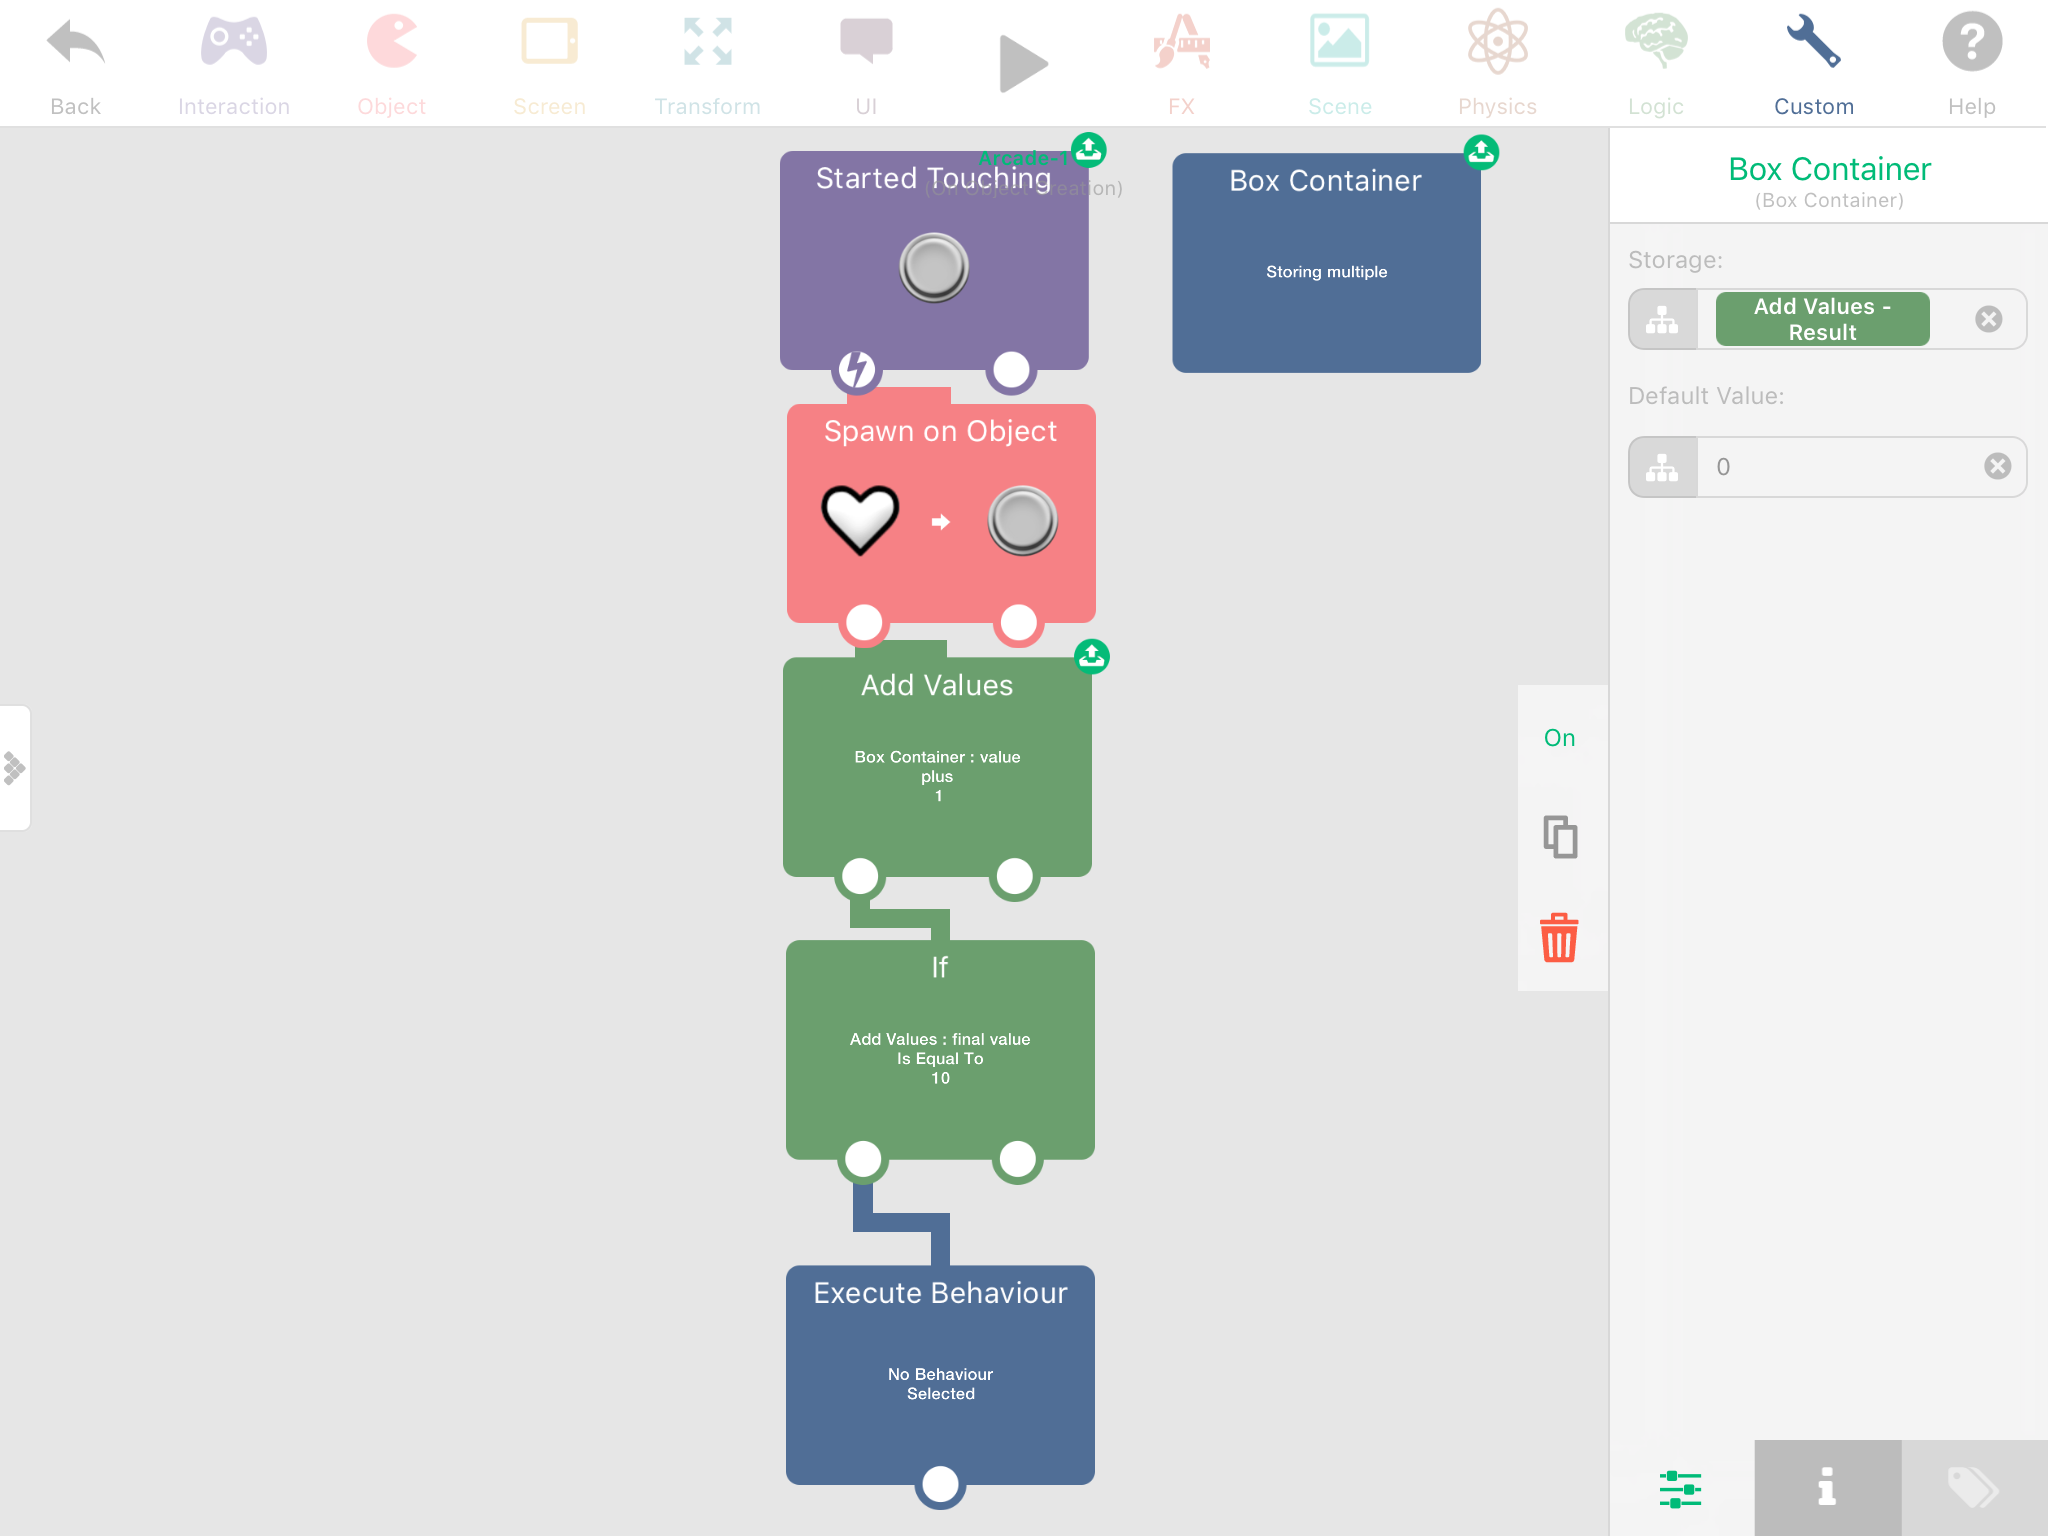Viewport: 2048px width, 1536px height.
Task: Open the Help question mark
Action: [1971, 44]
